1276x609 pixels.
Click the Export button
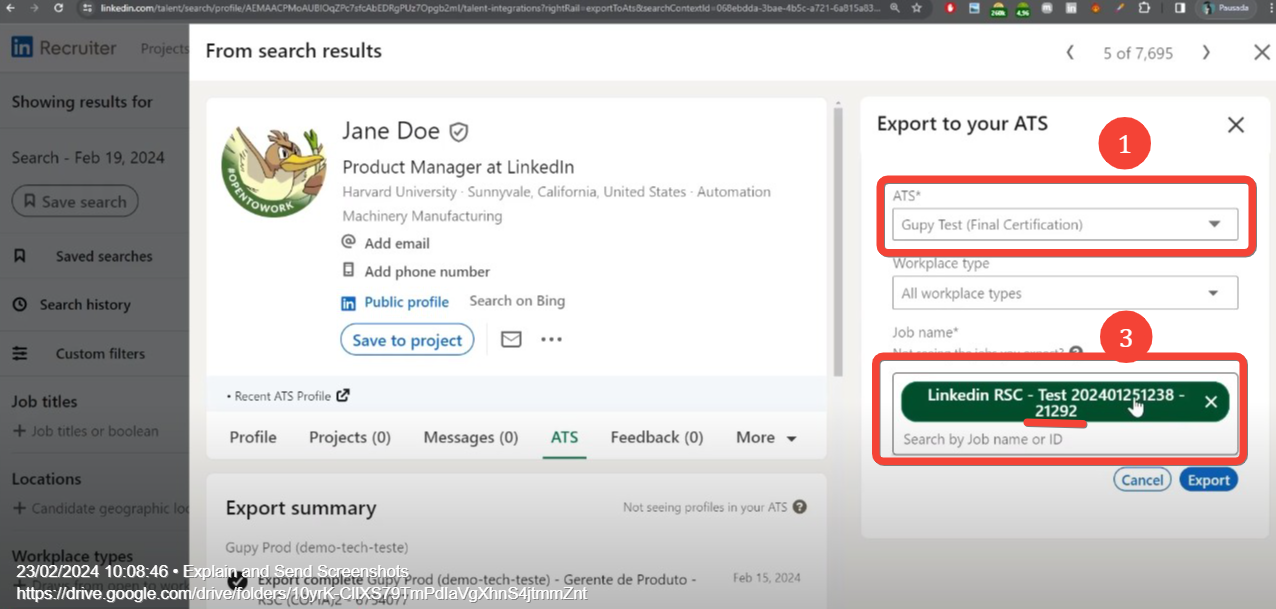[x=1208, y=480]
